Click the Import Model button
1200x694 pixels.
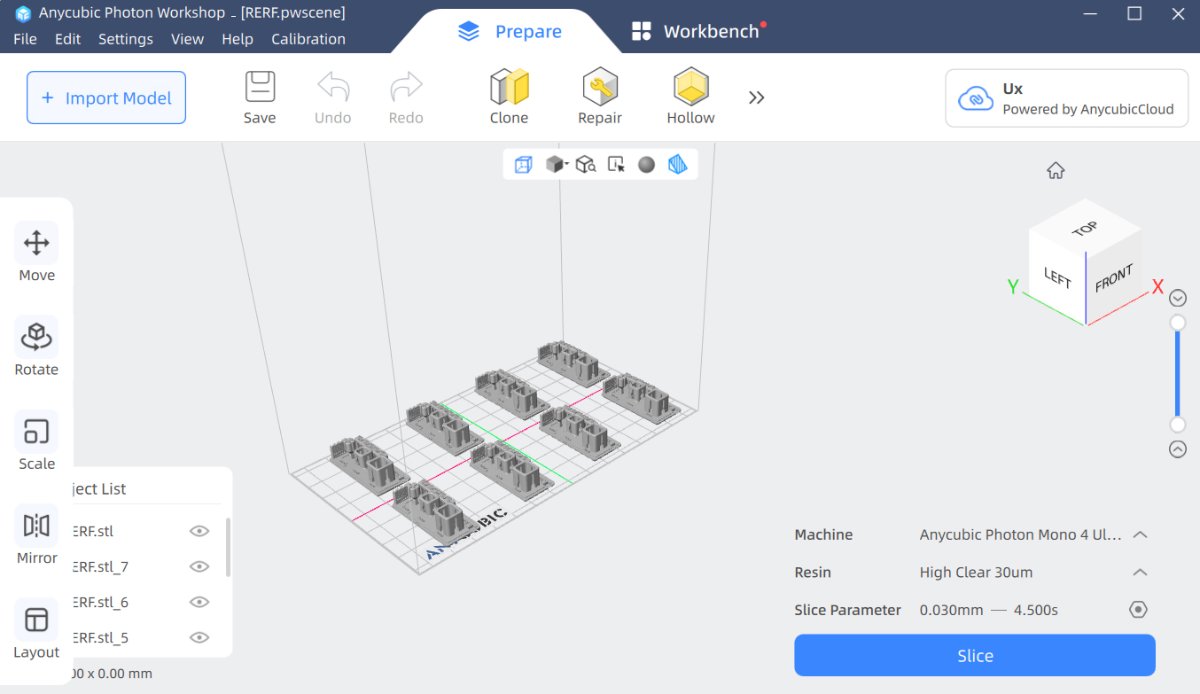106,98
